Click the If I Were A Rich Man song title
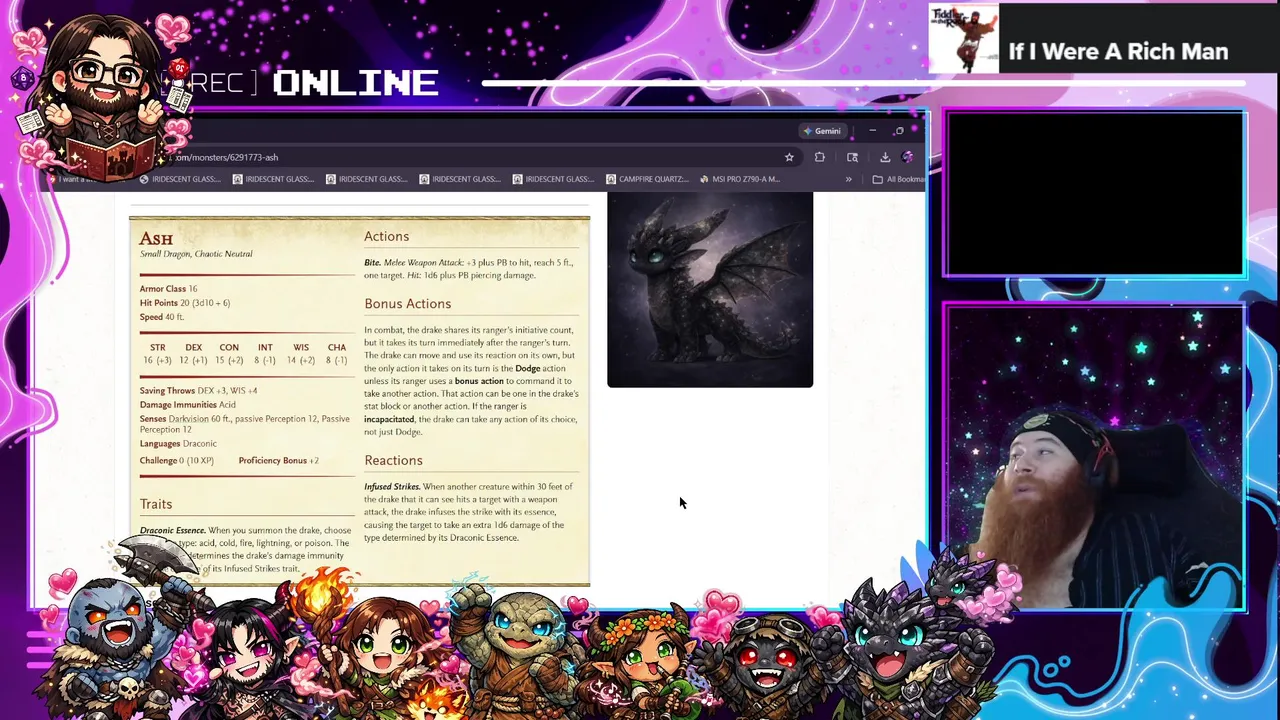 point(1118,52)
